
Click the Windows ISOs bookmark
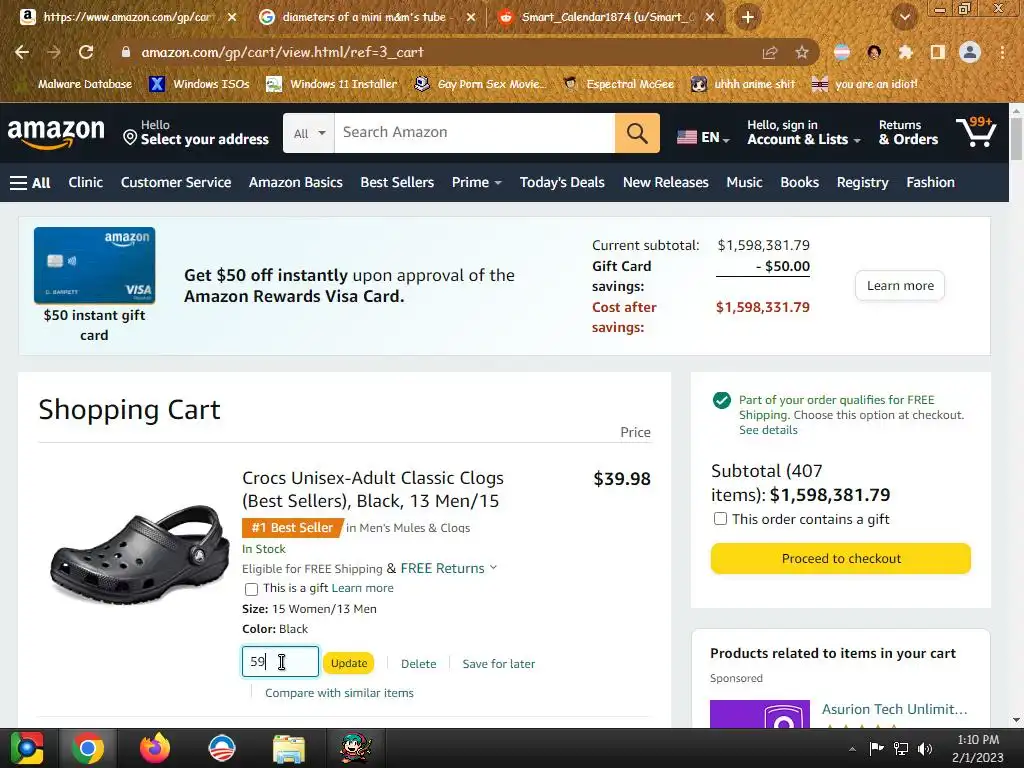(x=200, y=84)
